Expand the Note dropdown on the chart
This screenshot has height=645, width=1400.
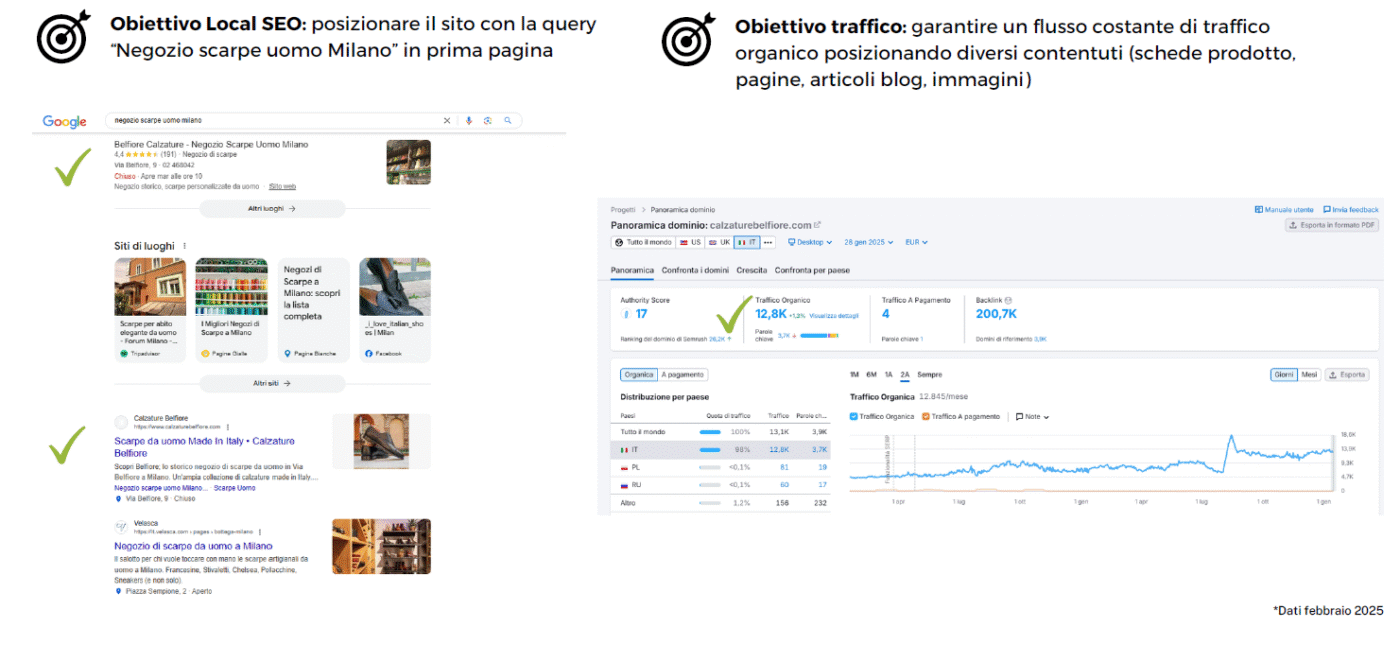[x=1033, y=416]
